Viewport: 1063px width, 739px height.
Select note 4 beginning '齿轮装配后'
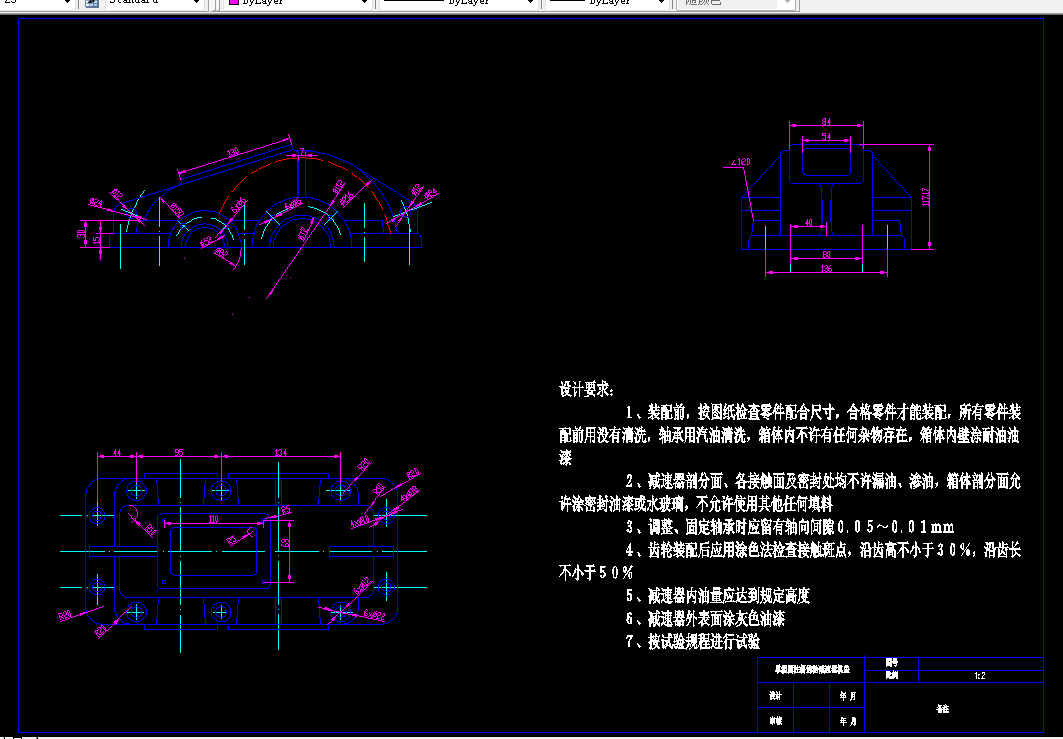(x=790, y=561)
